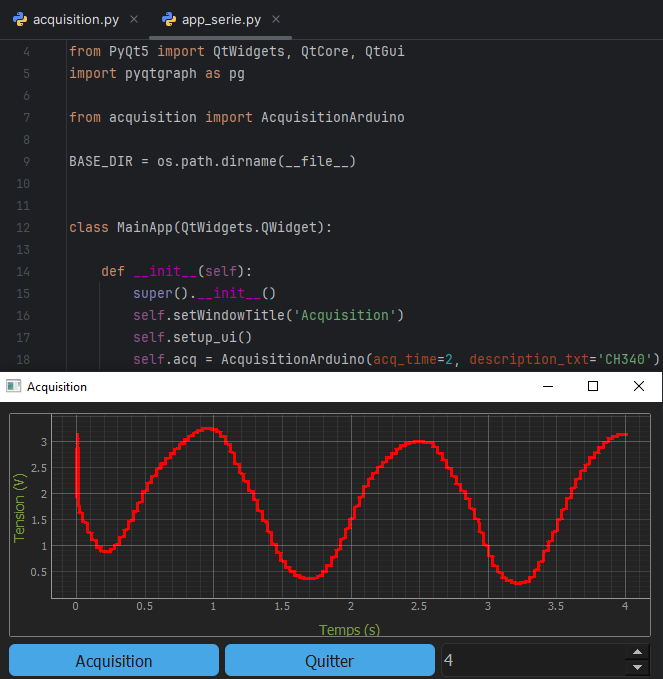This screenshot has height=679, width=663.
Task: Click the Quitter button
Action: coord(330,660)
